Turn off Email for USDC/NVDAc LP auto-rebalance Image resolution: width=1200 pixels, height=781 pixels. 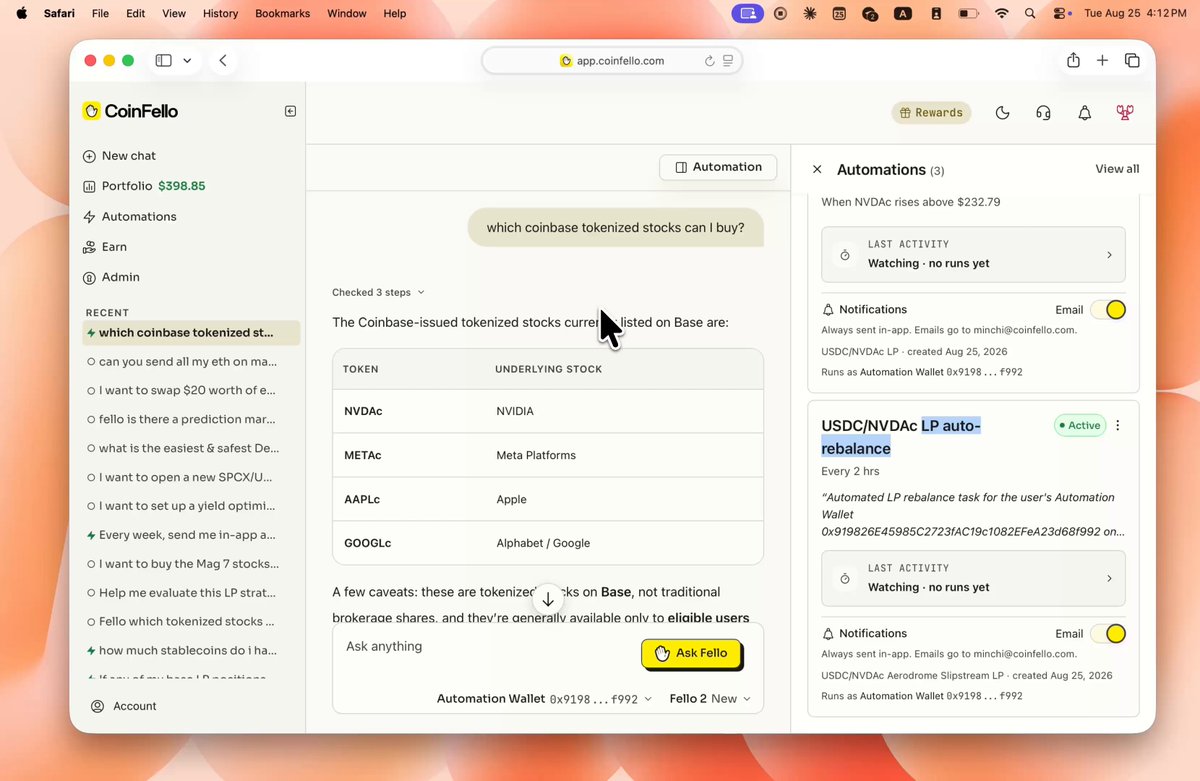tap(1108, 634)
